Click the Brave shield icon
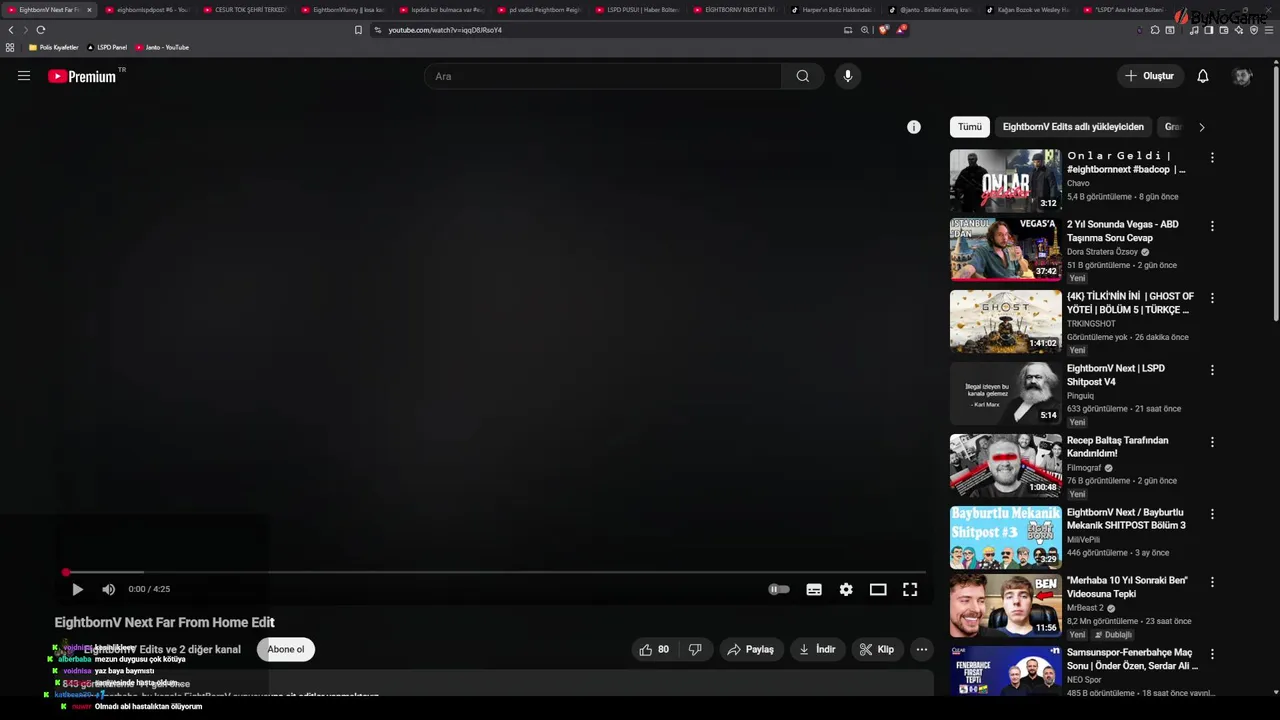 pos(883,30)
